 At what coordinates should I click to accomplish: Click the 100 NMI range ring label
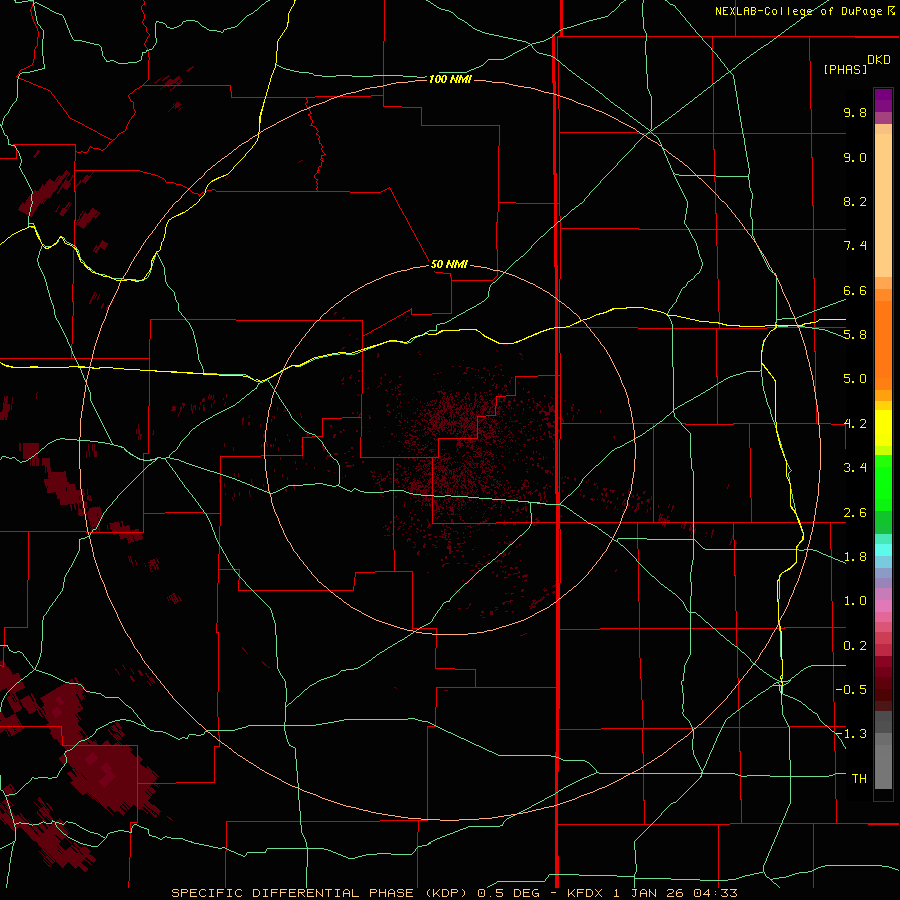[x=450, y=79]
